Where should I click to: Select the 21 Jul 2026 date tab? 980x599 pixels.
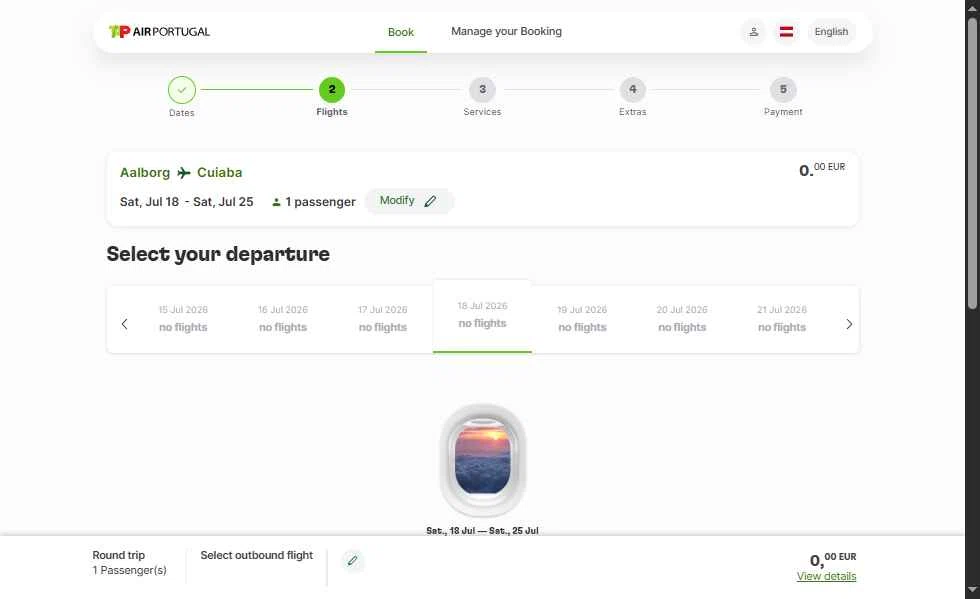coord(782,319)
